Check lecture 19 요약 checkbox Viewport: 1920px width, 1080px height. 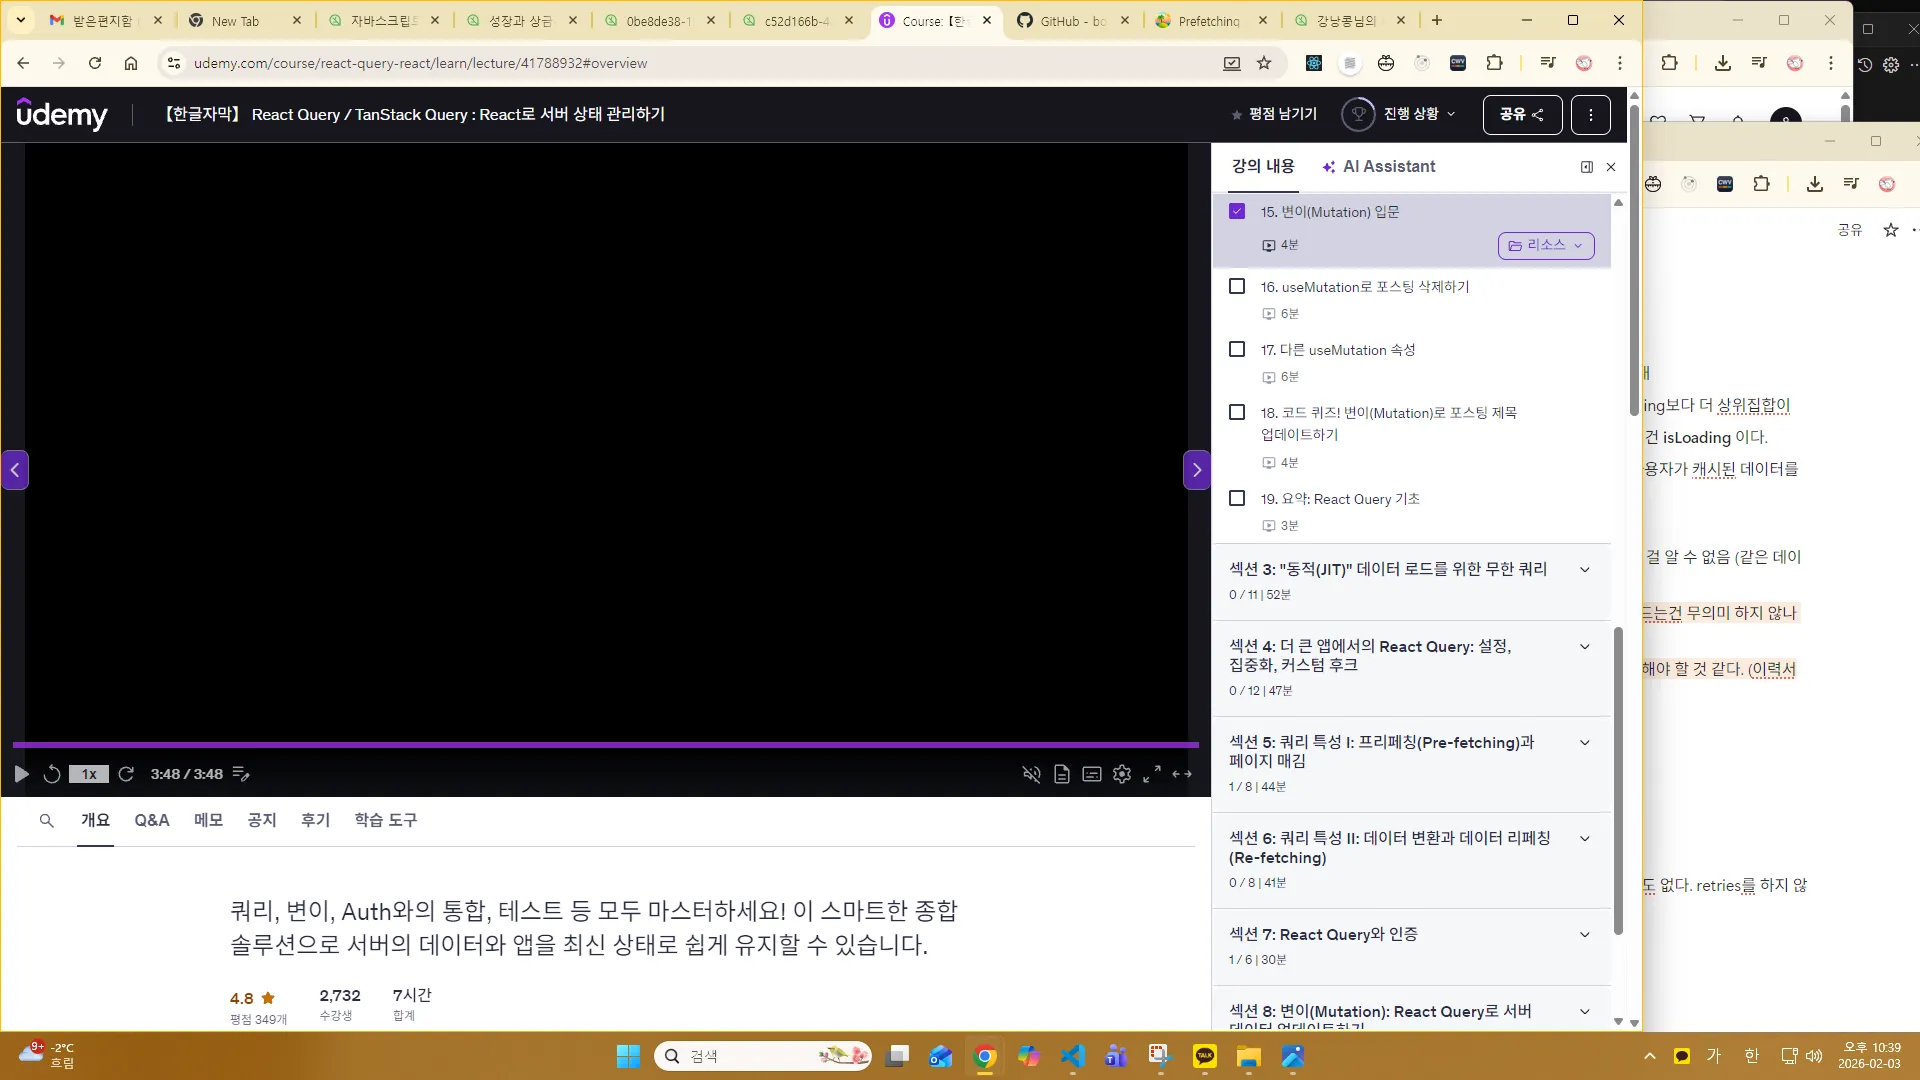1237,497
